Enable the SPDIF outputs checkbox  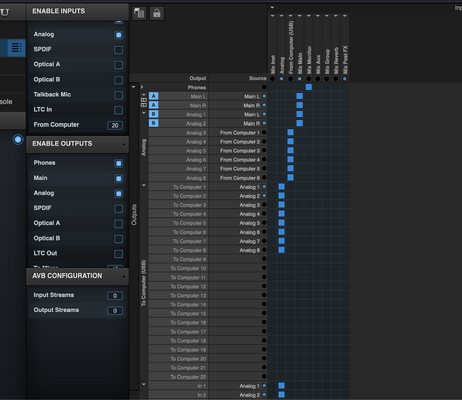point(118,209)
